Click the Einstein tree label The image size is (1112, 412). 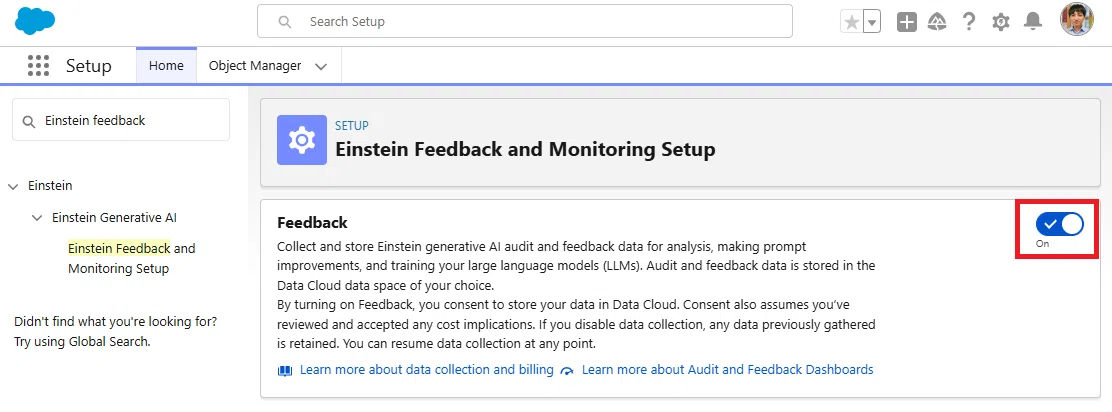click(x=50, y=186)
